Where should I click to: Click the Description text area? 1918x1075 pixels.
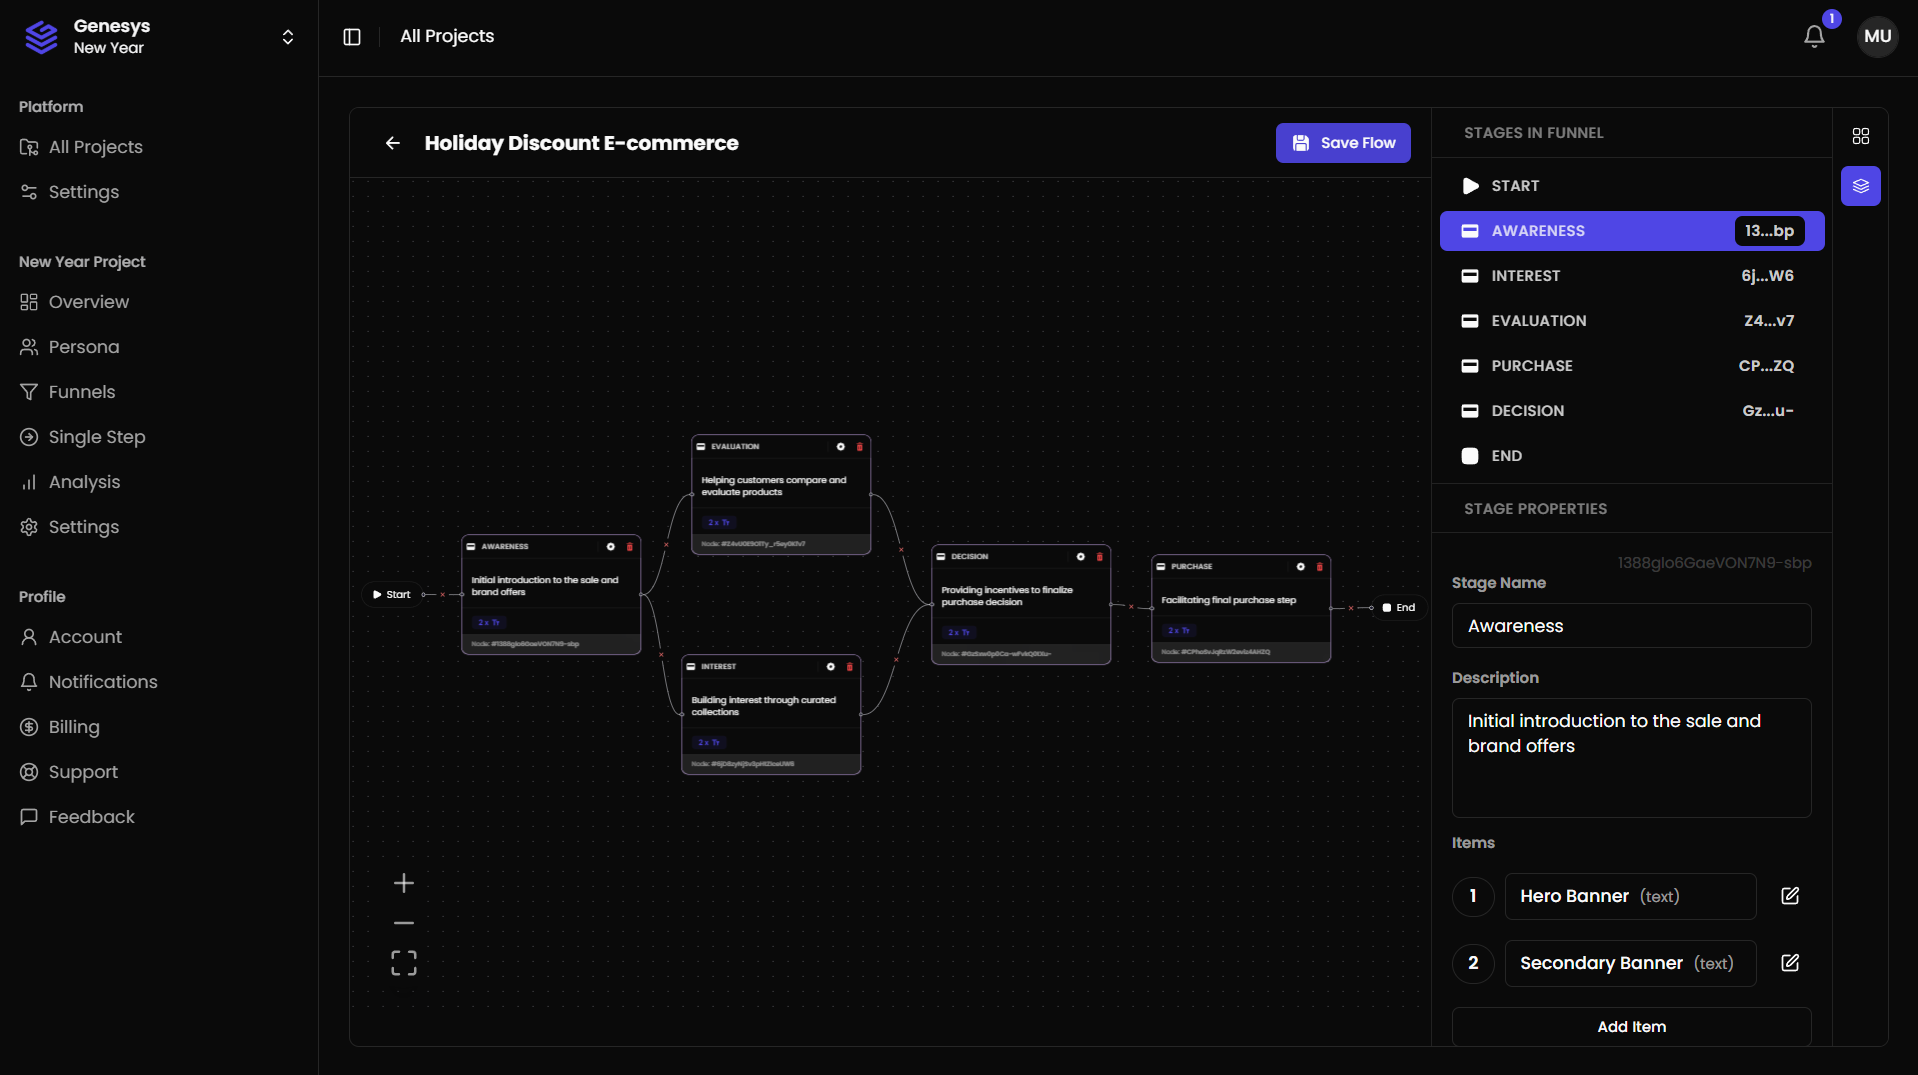coord(1631,758)
